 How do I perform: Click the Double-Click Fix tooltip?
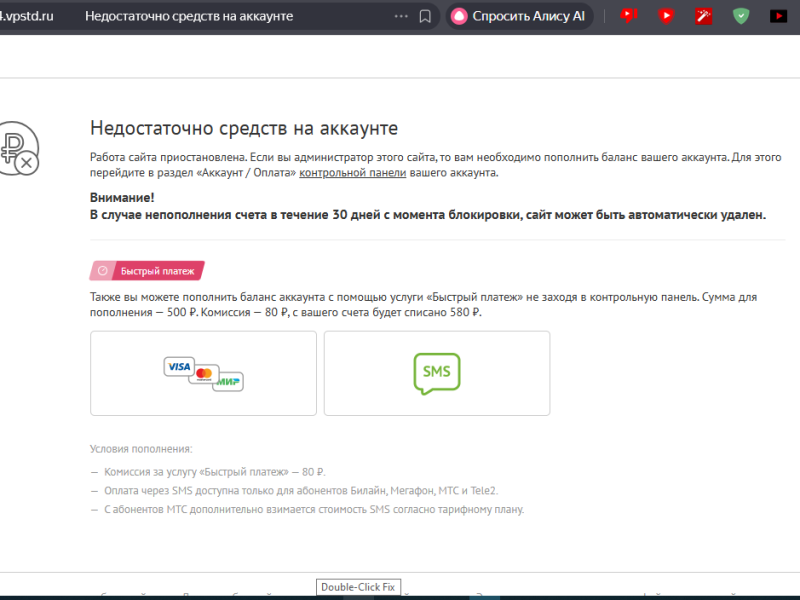(359, 587)
